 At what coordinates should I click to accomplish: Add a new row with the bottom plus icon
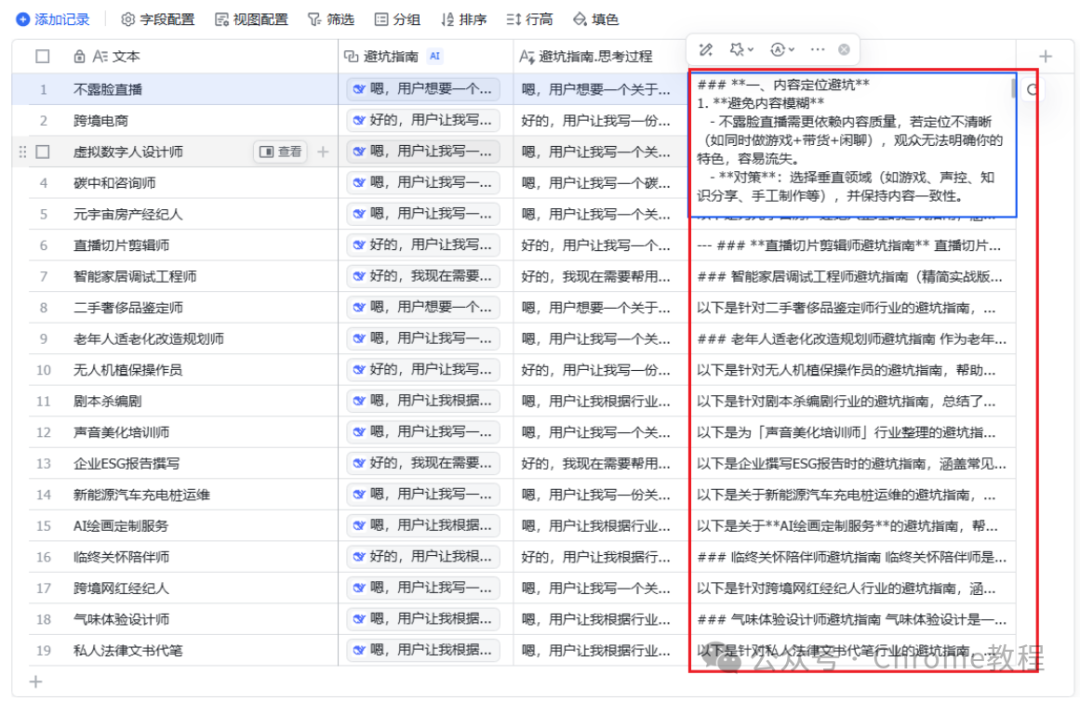click(36, 682)
